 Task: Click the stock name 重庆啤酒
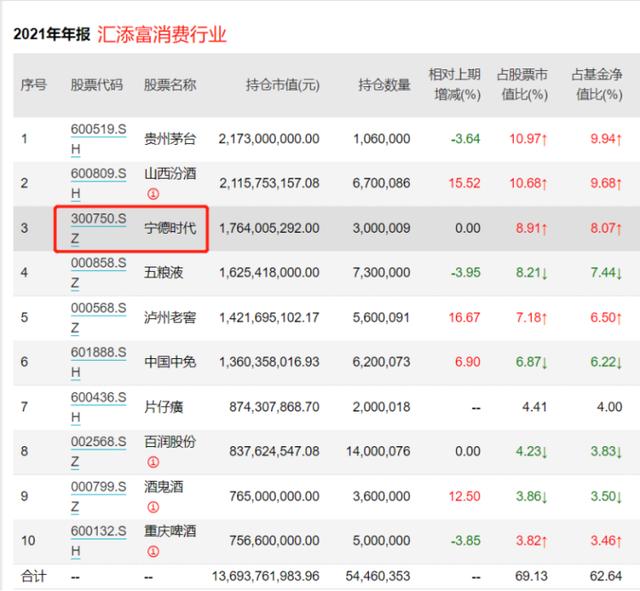pyautogui.click(x=170, y=531)
